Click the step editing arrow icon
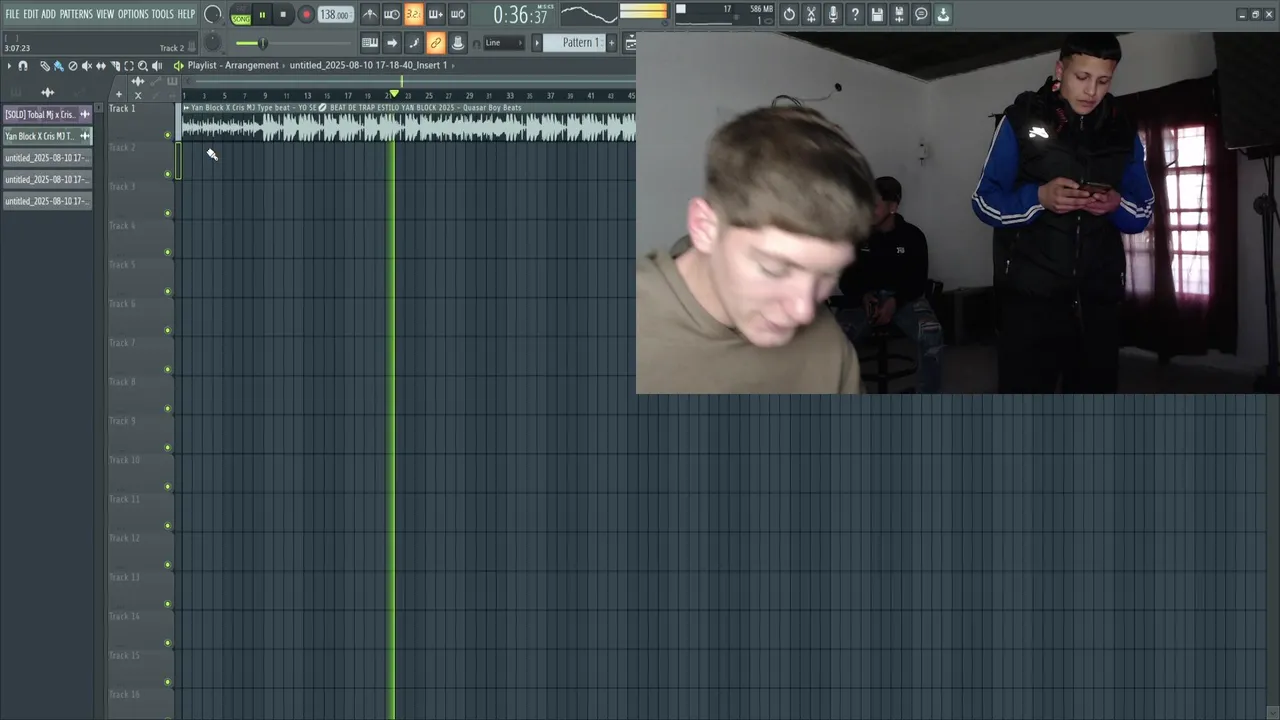 click(392, 43)
